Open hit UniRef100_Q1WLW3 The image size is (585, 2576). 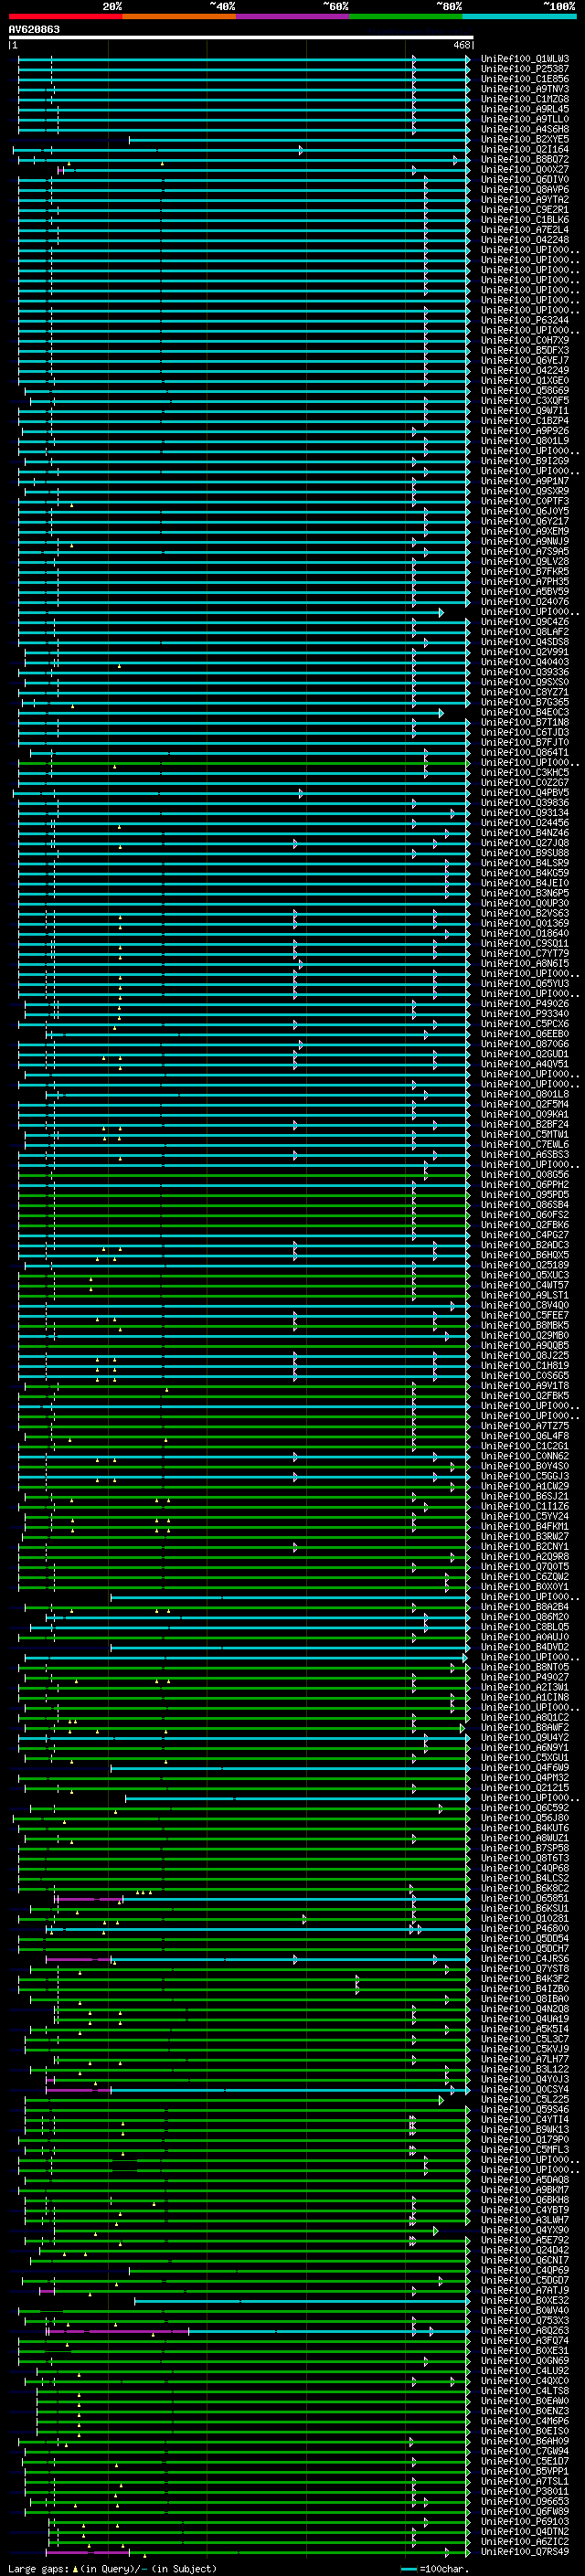(x=525, y=59)
